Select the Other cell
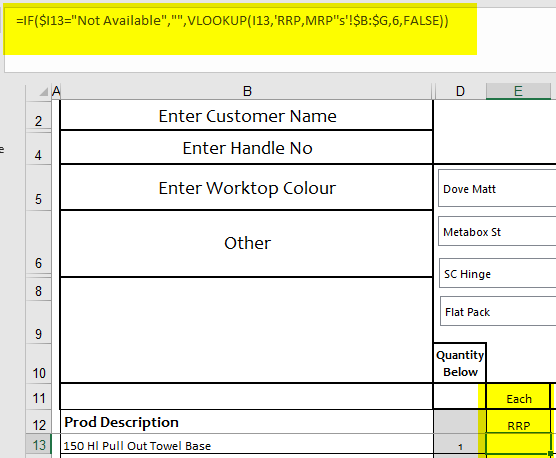The height and width of the screenshot is (458, 556). tap(247, 244)
